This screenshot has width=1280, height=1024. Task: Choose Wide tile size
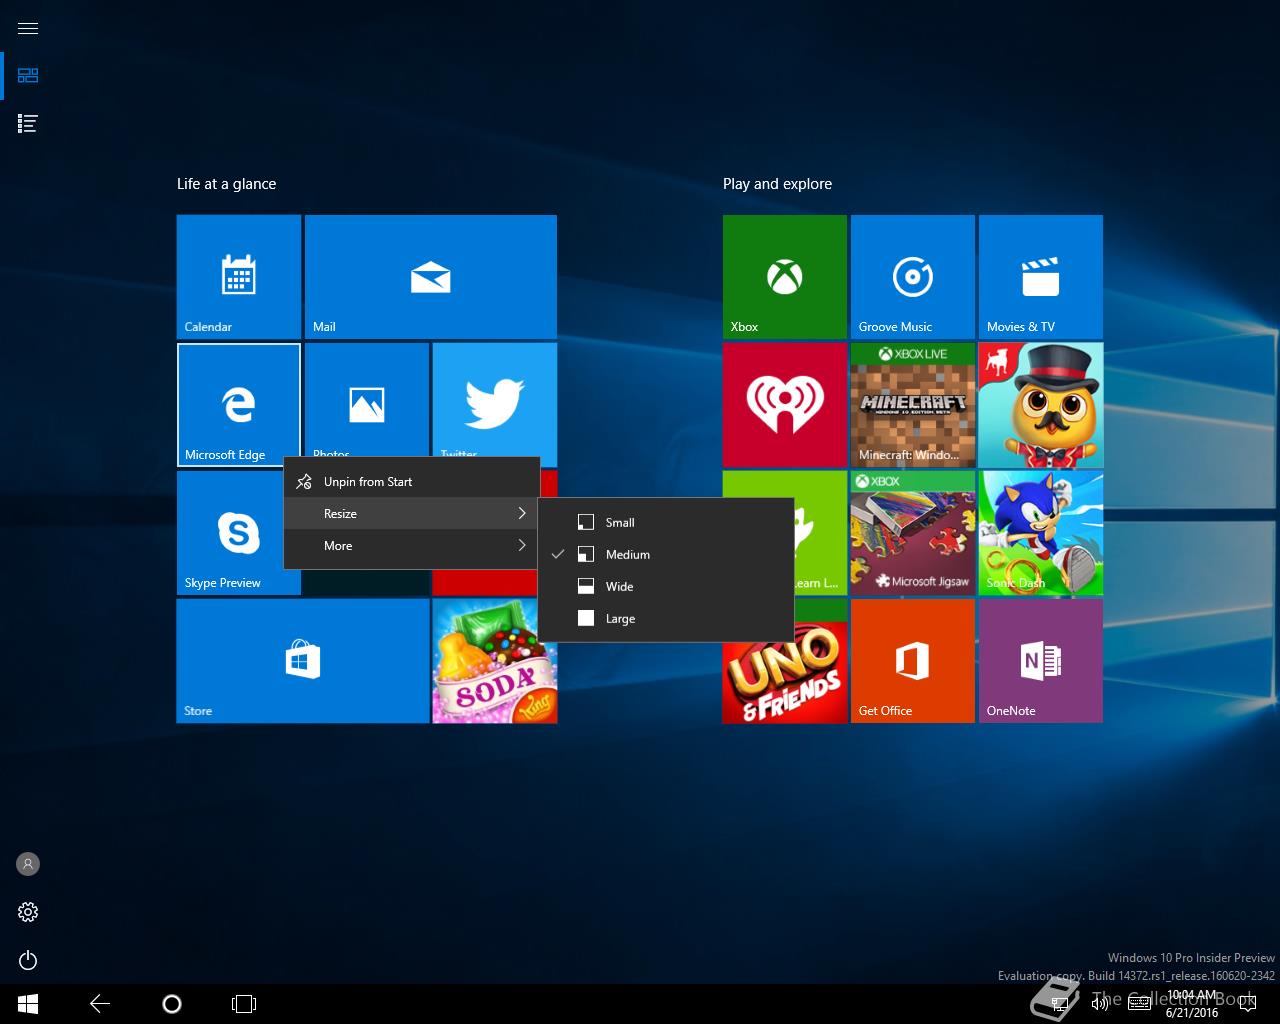(666, 586)
